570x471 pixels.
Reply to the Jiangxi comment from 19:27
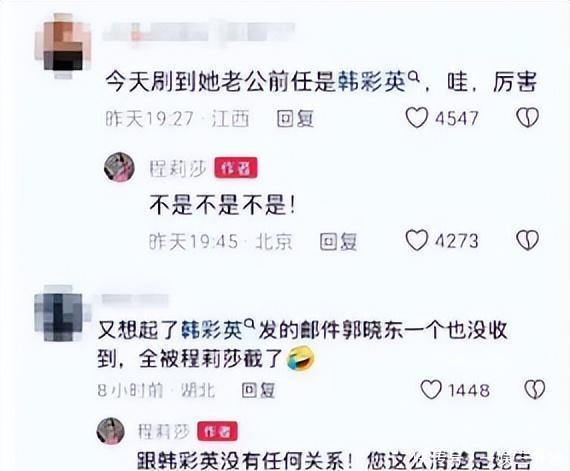click(x=295, y=118)
